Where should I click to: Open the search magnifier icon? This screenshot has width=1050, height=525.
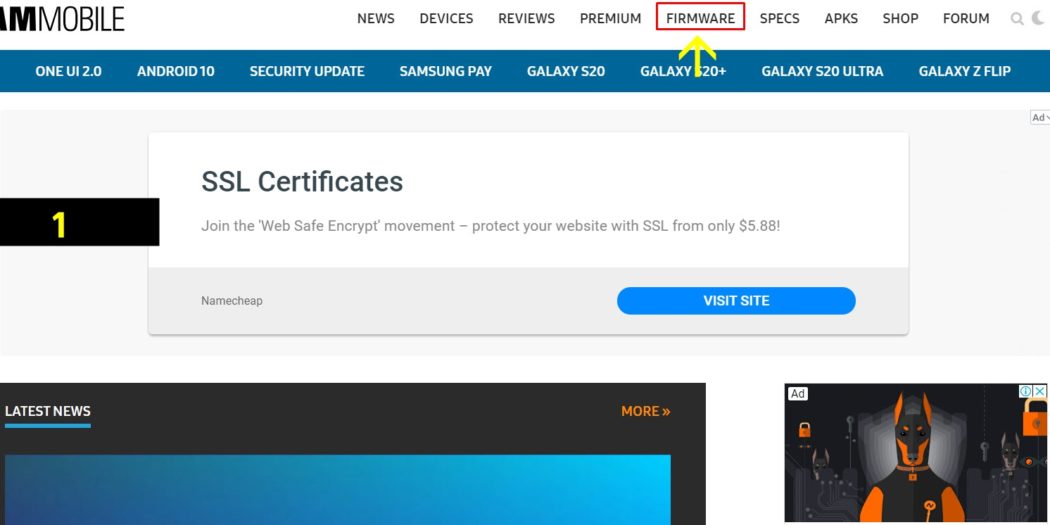(1017, 19)
